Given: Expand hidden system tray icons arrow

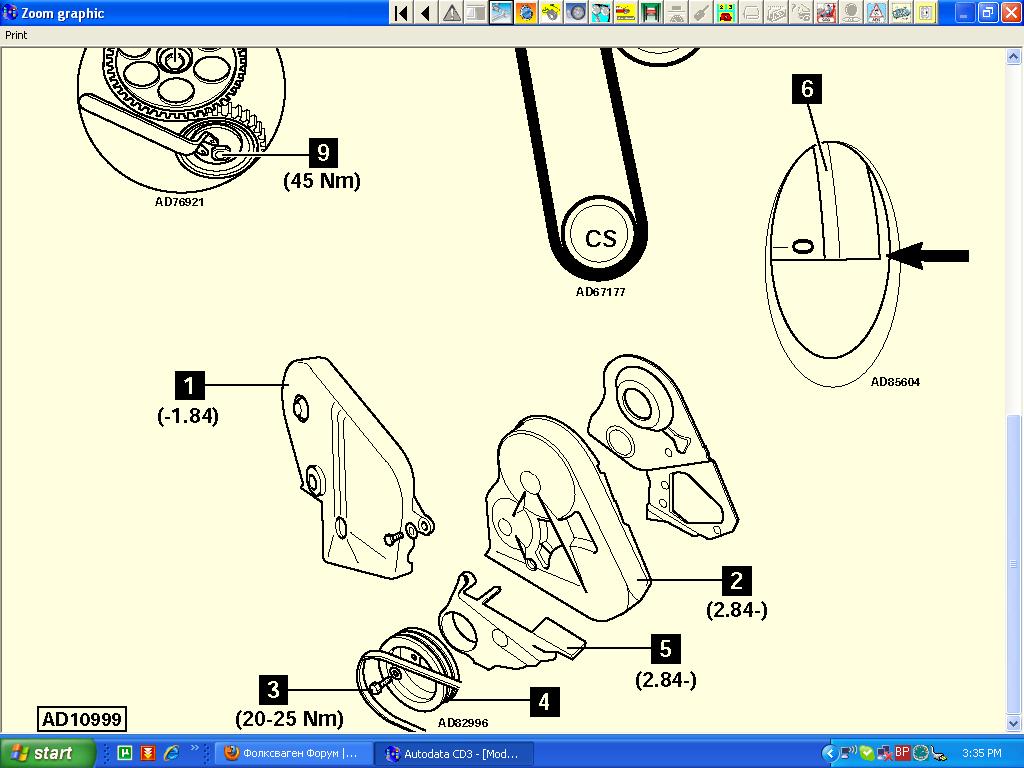Looking at the screenshot, I should point(829,753).
